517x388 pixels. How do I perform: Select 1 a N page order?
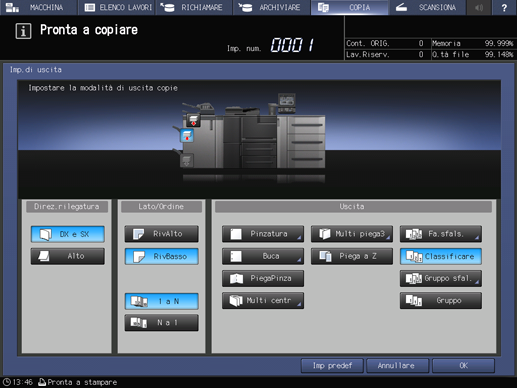pos(162,301)
